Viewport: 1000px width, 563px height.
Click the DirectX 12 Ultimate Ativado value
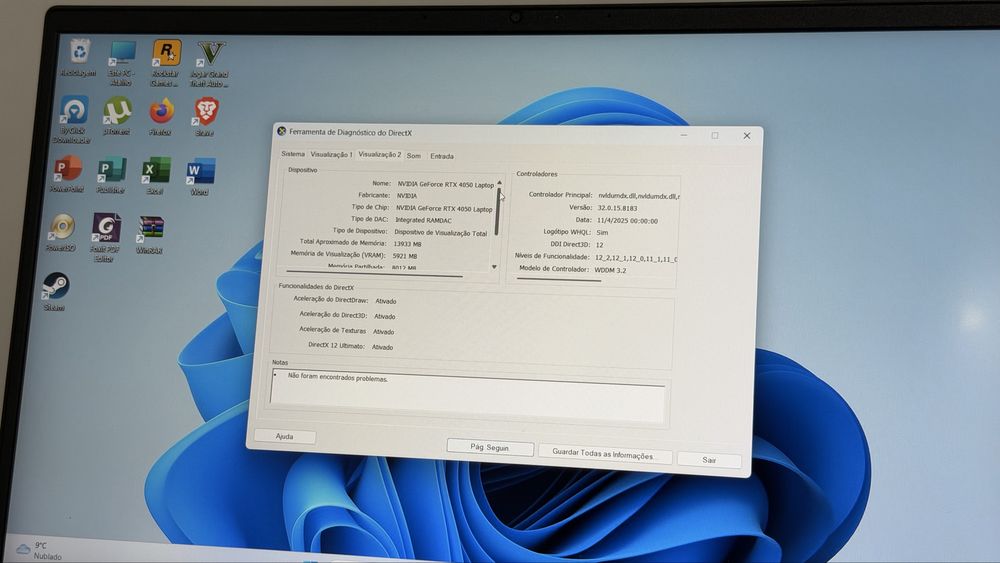[x=382, y=347]
